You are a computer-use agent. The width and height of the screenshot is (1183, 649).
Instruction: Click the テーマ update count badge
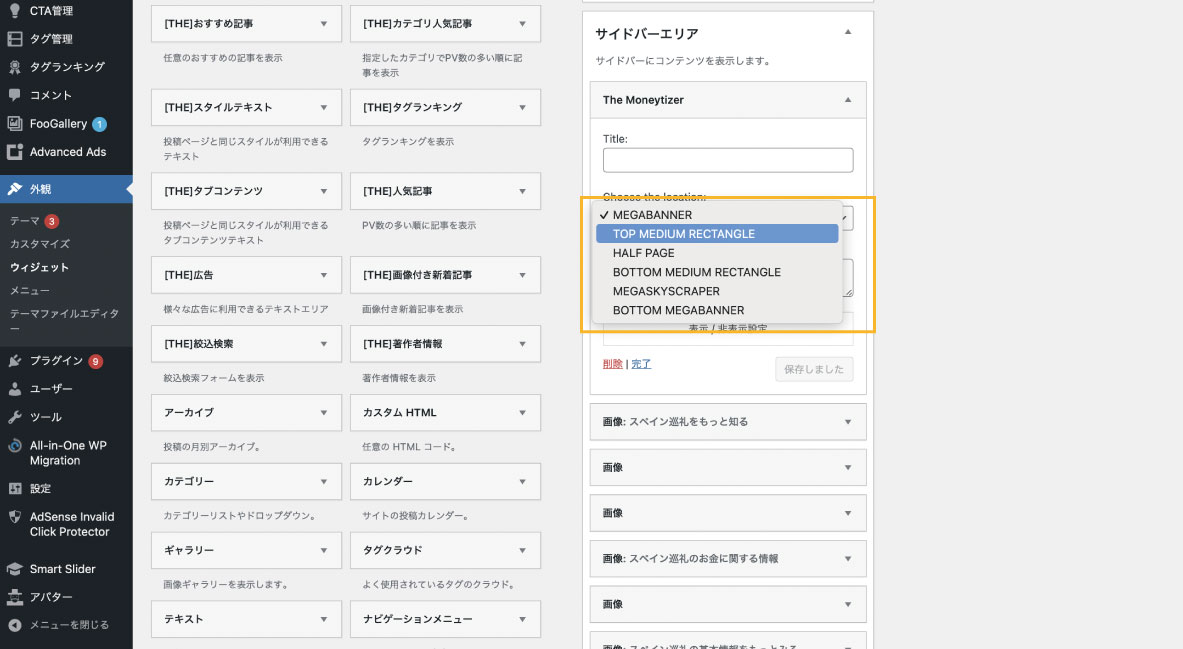click(51, 221)
